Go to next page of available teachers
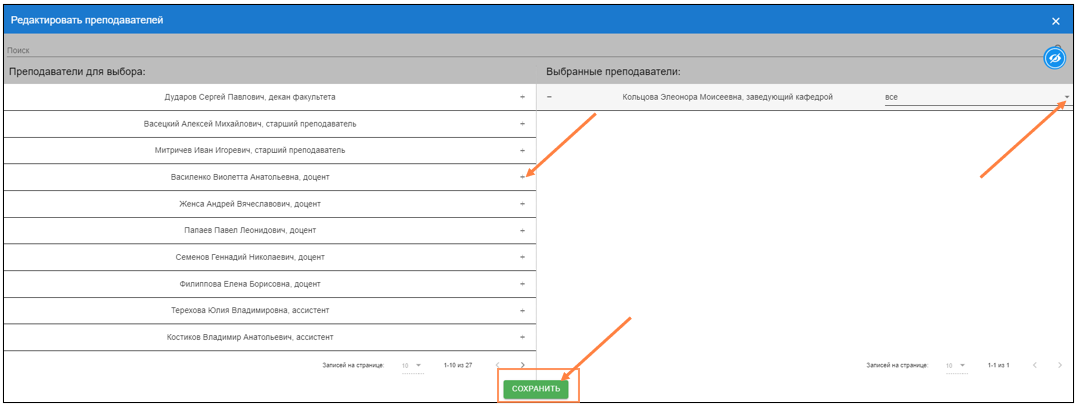Image resolution: width=1076 pixels, height=405 pixels. click(522, 366)
